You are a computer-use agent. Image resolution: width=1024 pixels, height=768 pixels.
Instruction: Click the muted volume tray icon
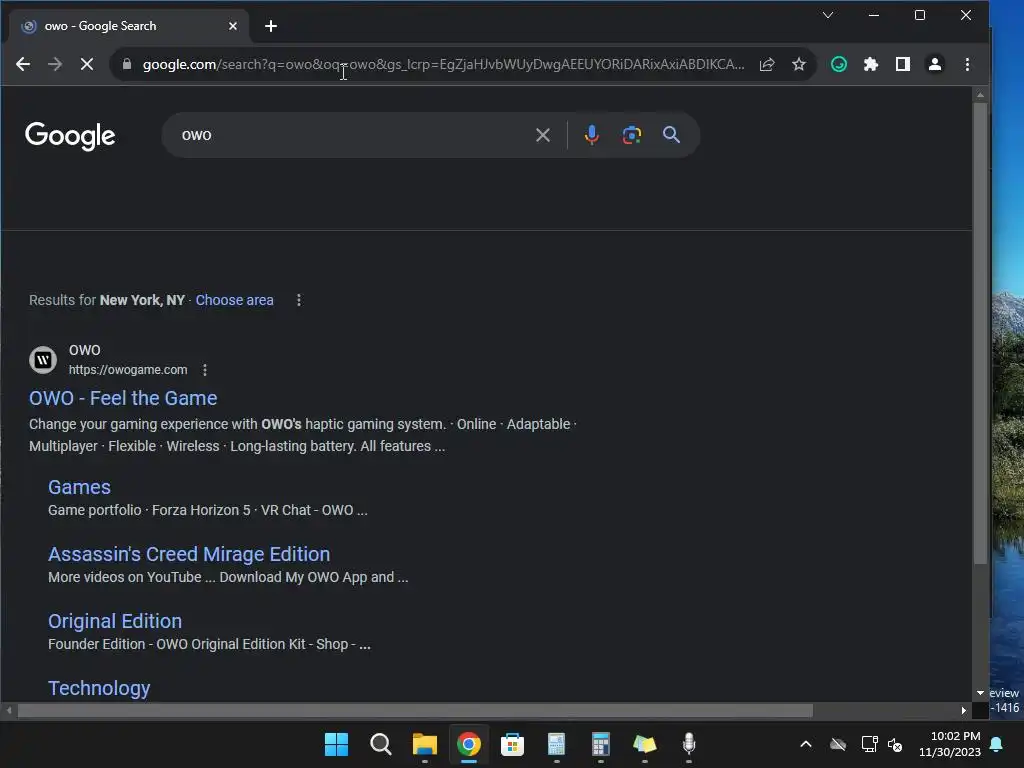(x=895, y=744)
